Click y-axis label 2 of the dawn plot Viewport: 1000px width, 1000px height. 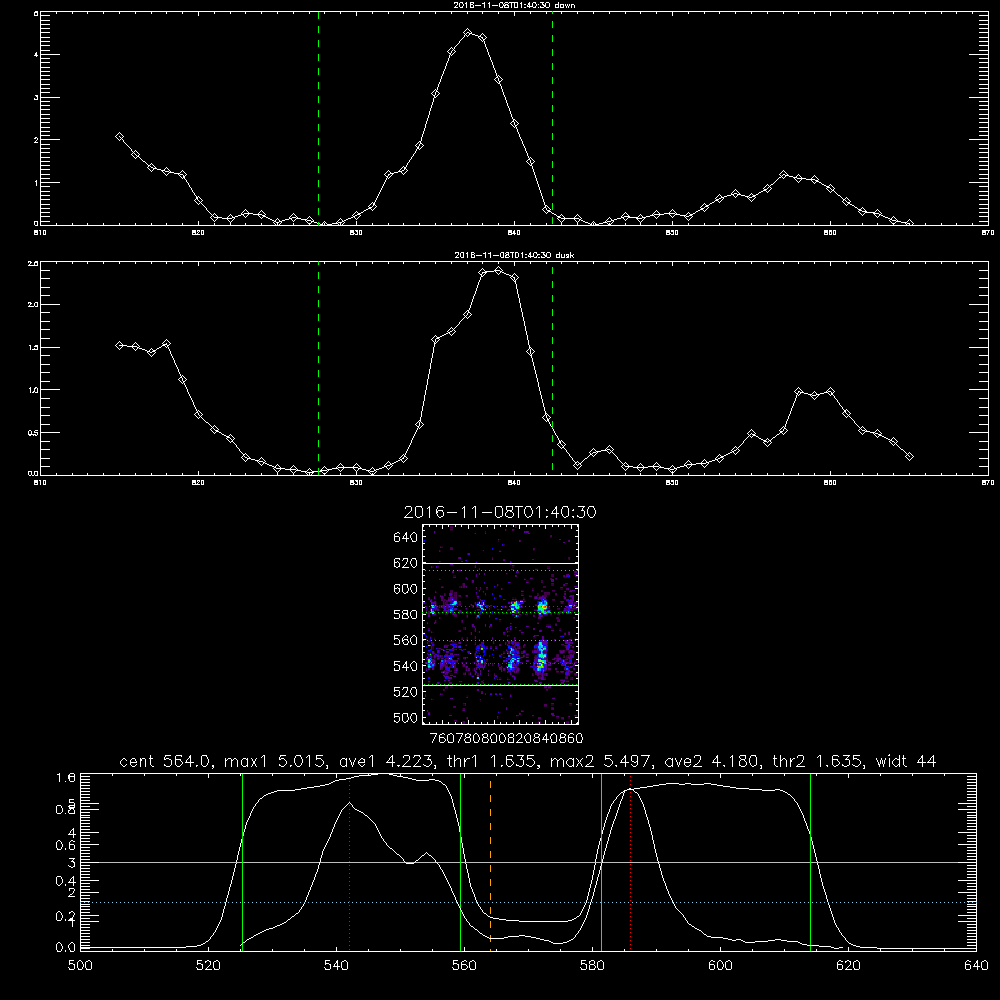point(36,140)
